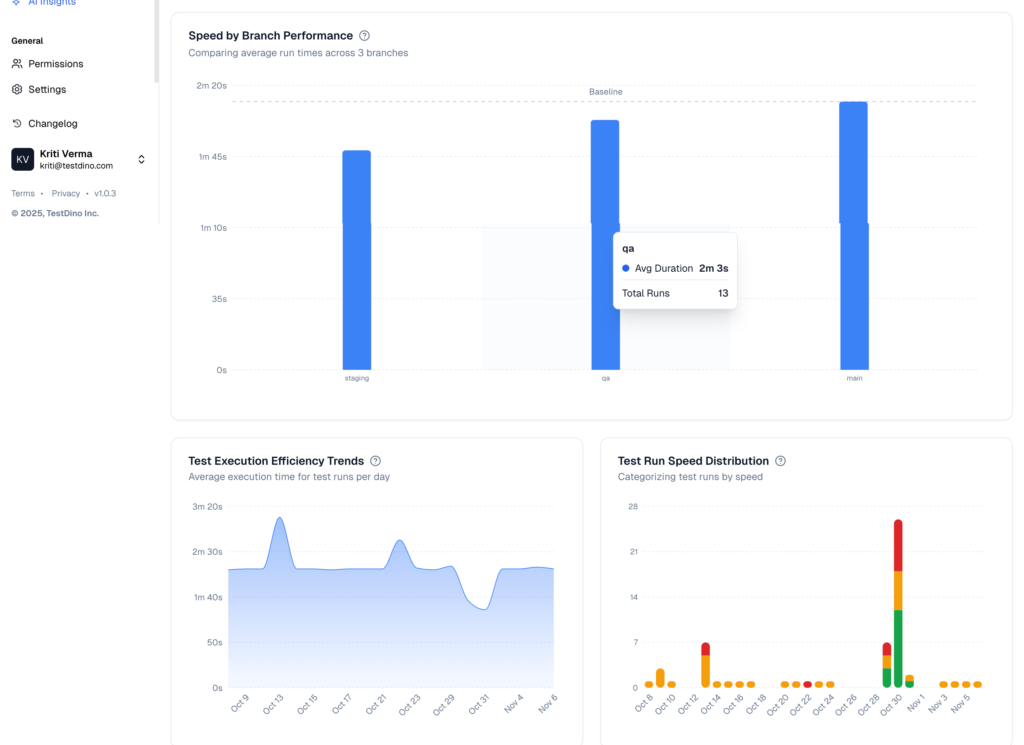Image resolution: width=1024 pixels, height=745 pixels.
Task: Click the Permissions people icon
Action: coord(17,64)
